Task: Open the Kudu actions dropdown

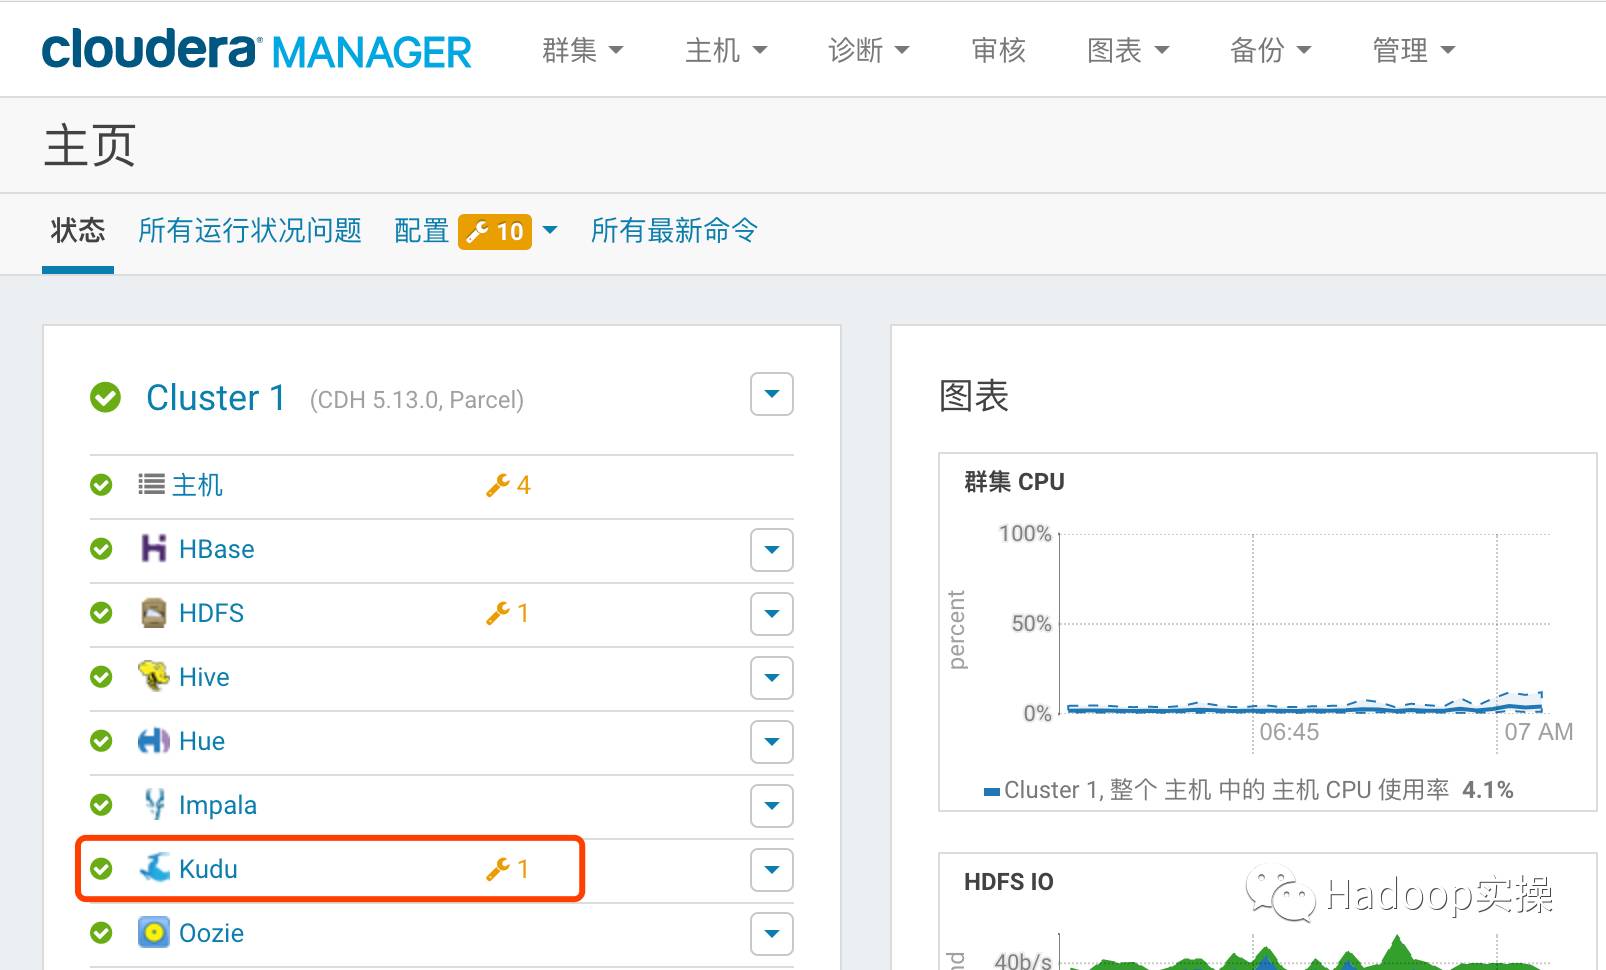Action: point(772,869)
